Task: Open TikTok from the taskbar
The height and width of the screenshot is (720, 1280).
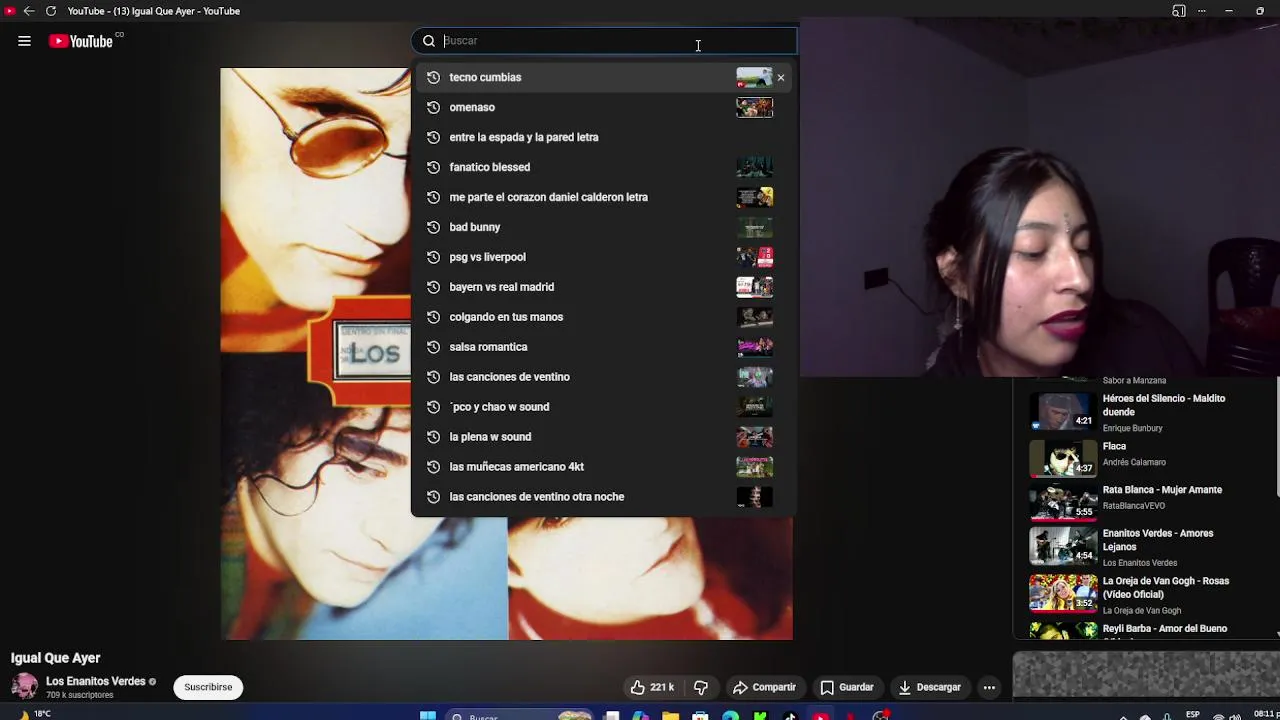Action: pyautogui.click(x=790, y=715)
